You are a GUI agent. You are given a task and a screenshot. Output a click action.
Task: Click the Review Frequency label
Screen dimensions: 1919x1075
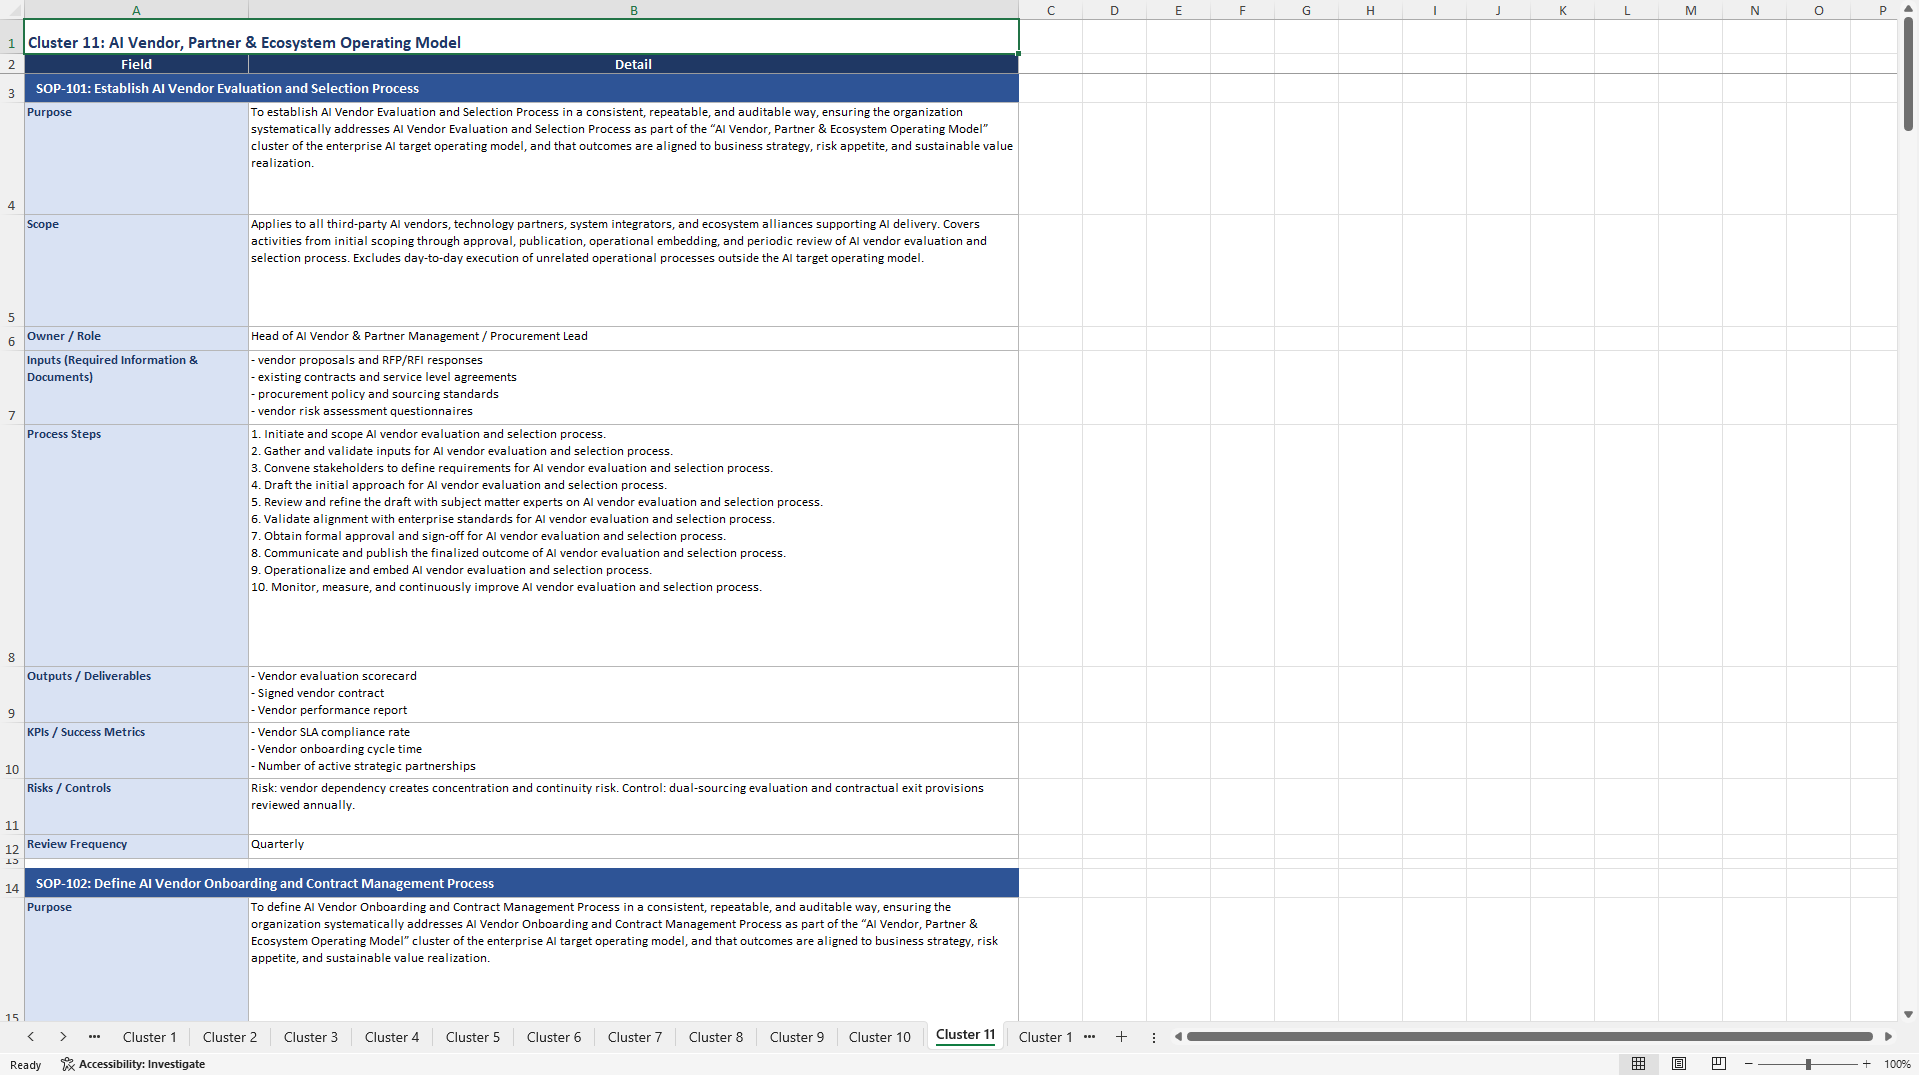point(136,846)
